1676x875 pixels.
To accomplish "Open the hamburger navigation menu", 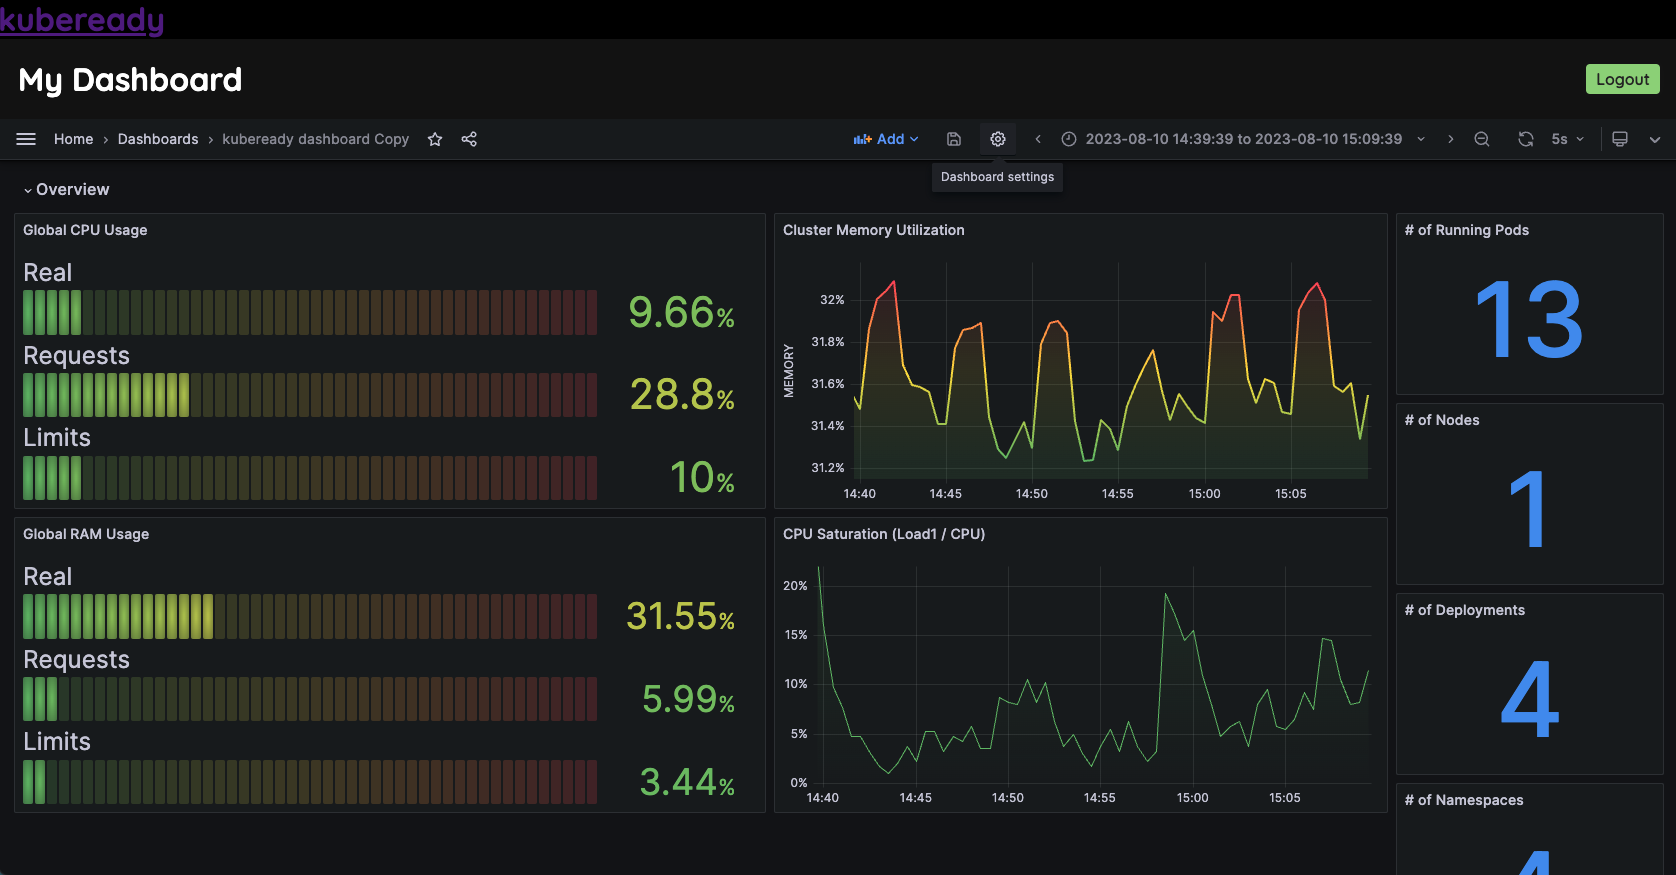I will (26, 139).
